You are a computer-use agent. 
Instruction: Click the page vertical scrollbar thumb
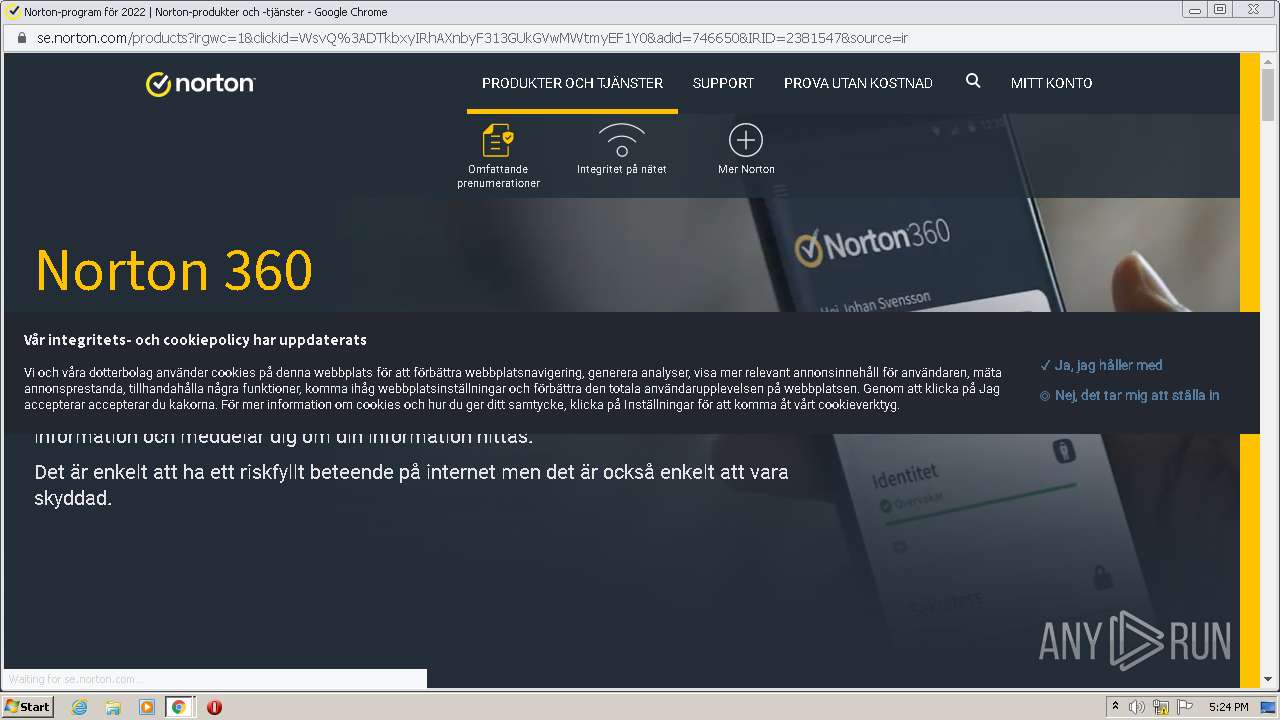tap(1268, 95)
